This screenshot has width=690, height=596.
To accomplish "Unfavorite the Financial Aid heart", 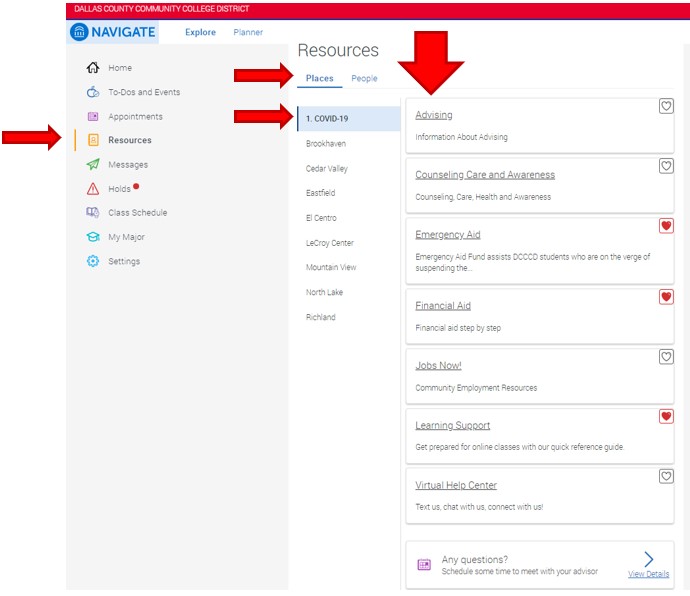I will pos(666,297).
